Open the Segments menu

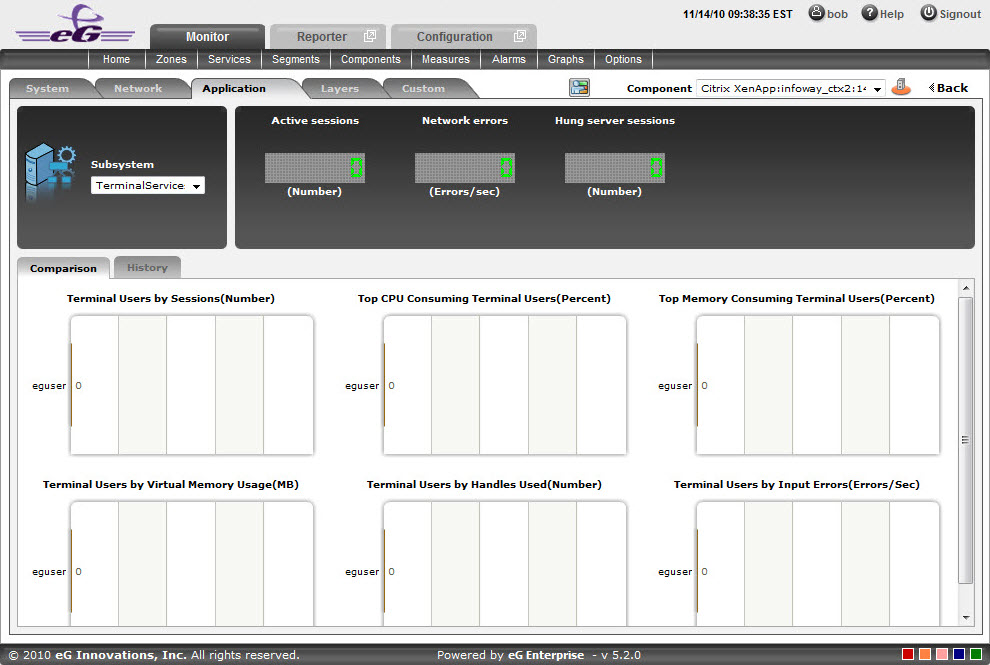pos(295,59)
